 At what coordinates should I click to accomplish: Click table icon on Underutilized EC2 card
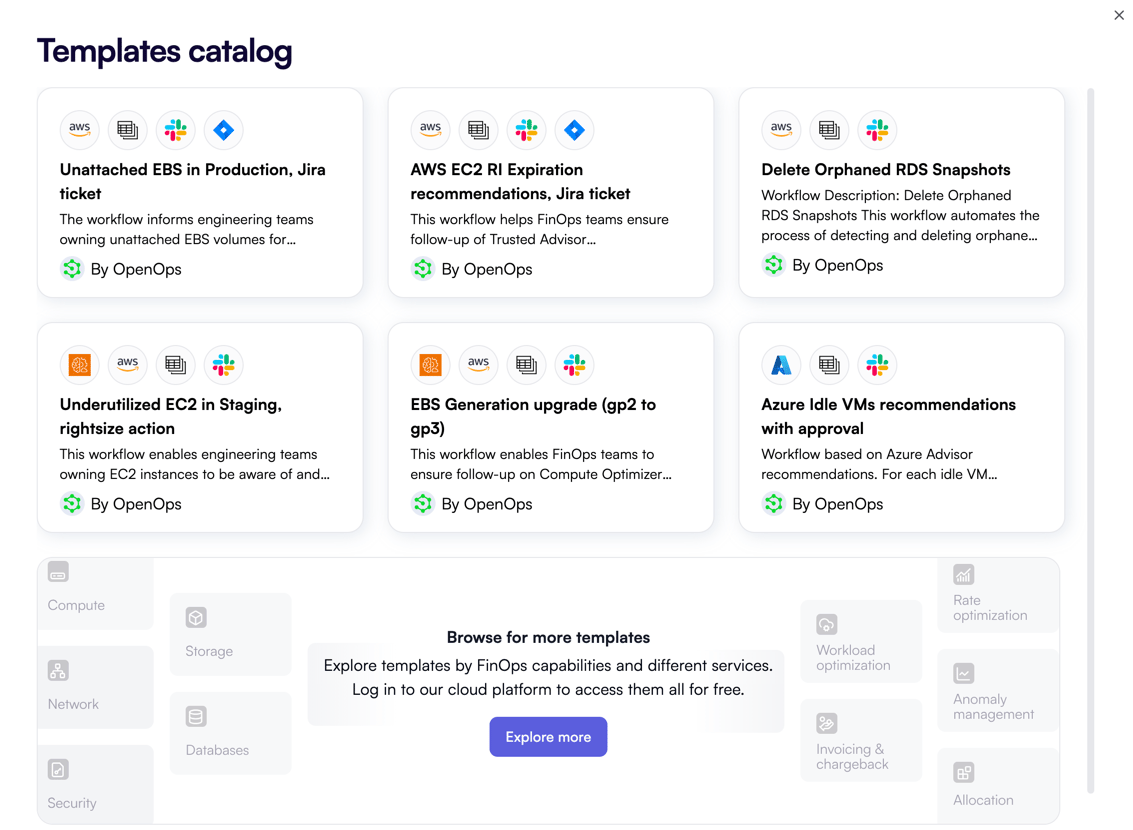tap(176, 365)
